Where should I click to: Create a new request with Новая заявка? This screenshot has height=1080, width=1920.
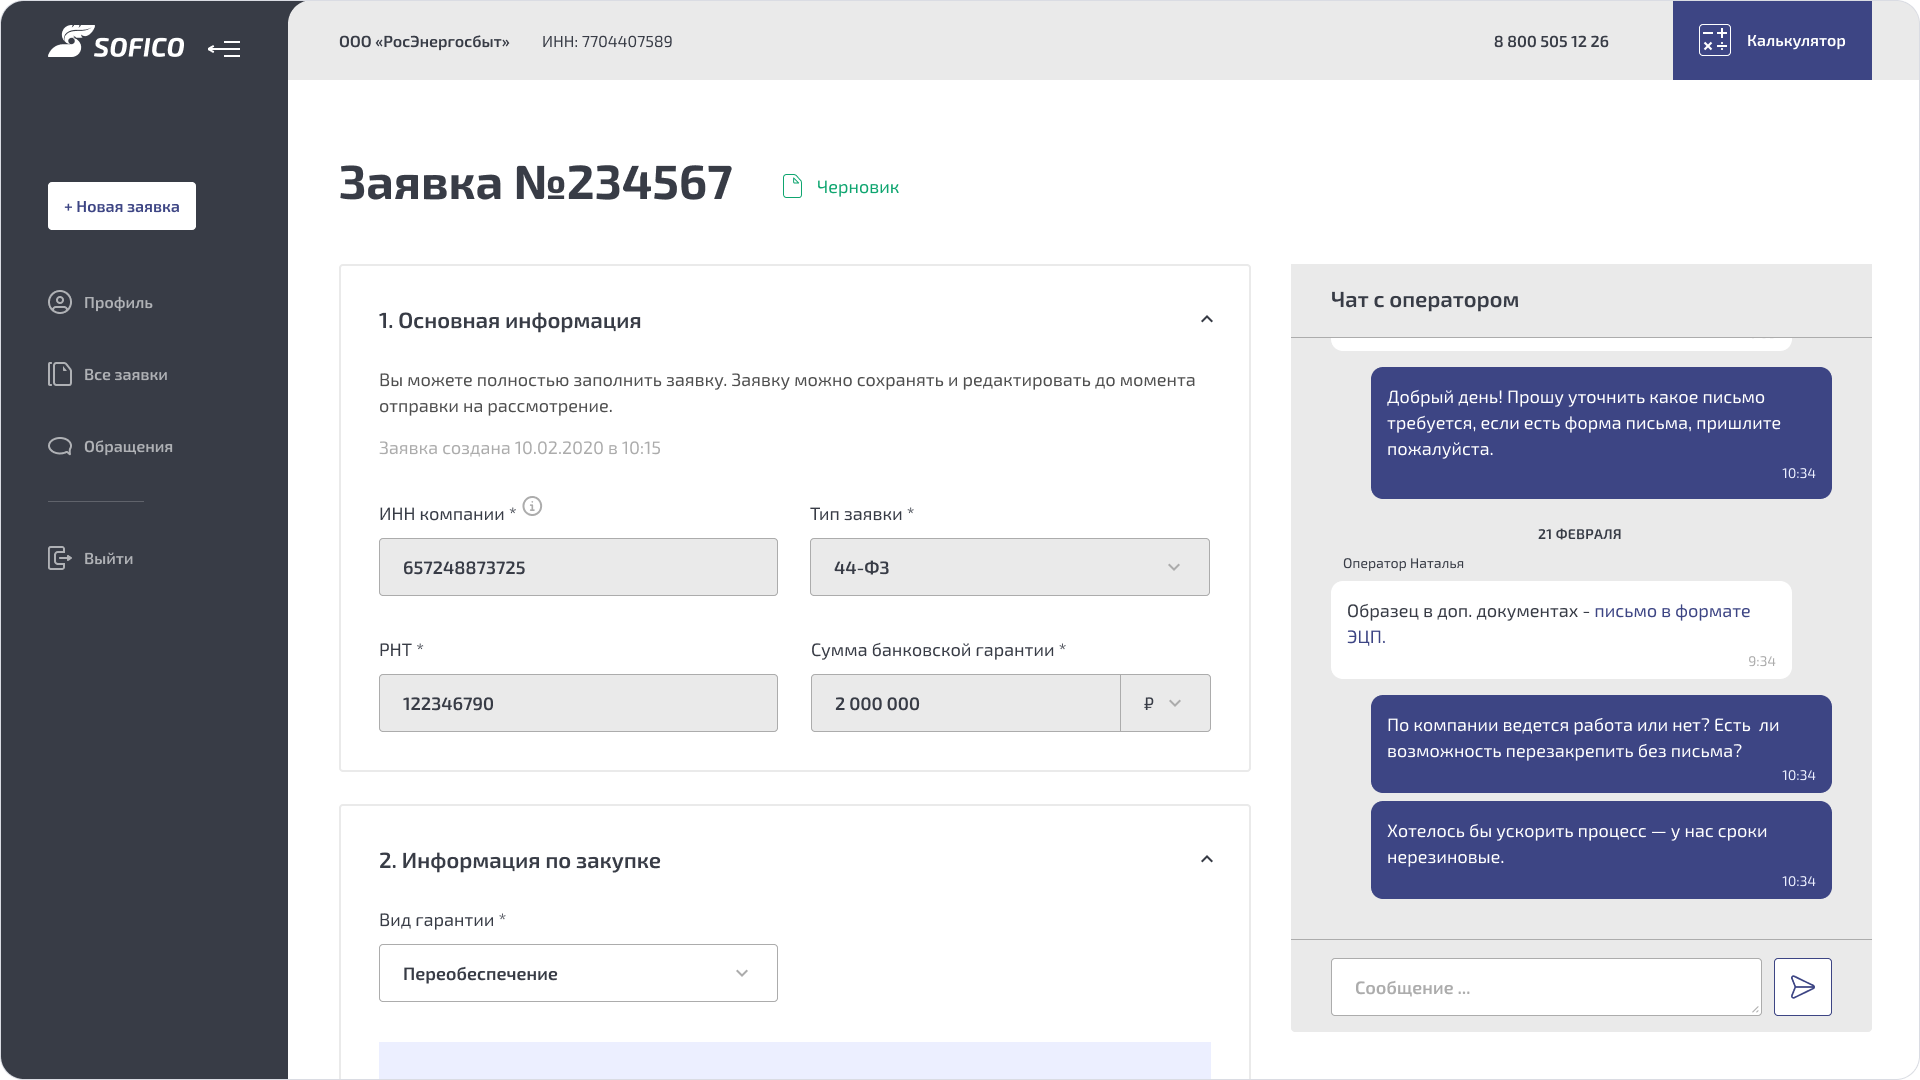click(122, 206)
